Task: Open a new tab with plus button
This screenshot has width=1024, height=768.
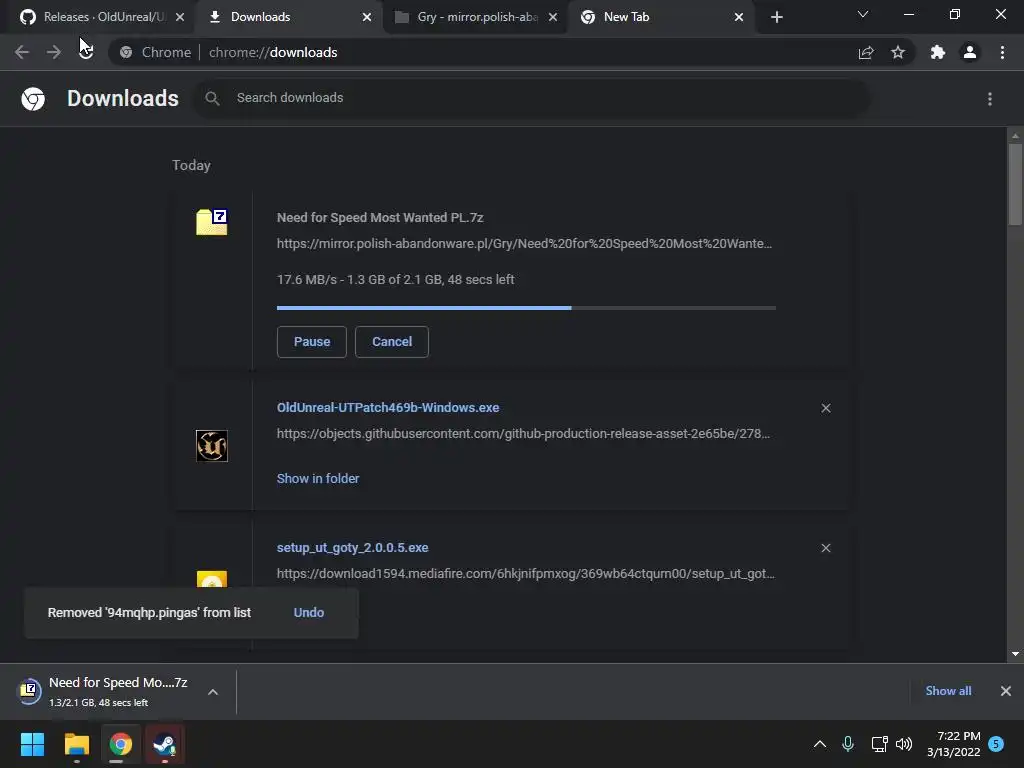Action: tap(776, 17)
